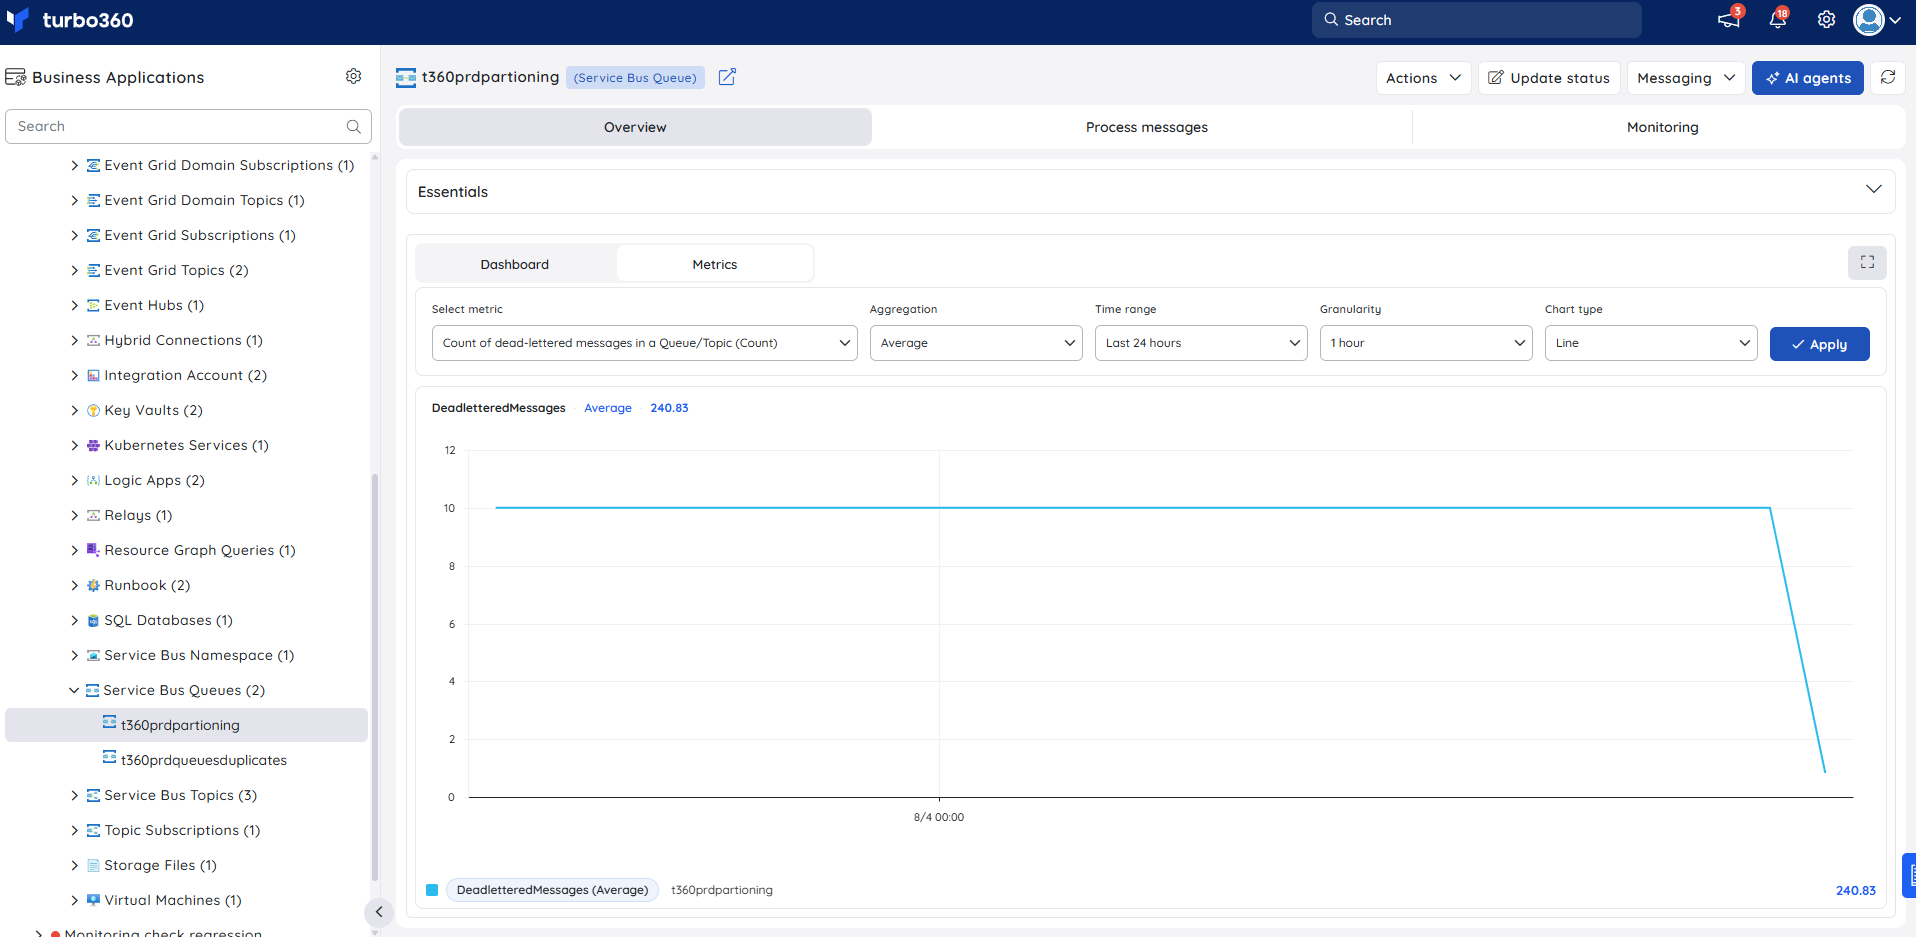This screenshot has height=937, width=1916.
Task: Click the Service Bus Queue icon beside title
Action: tap(406, 78)
